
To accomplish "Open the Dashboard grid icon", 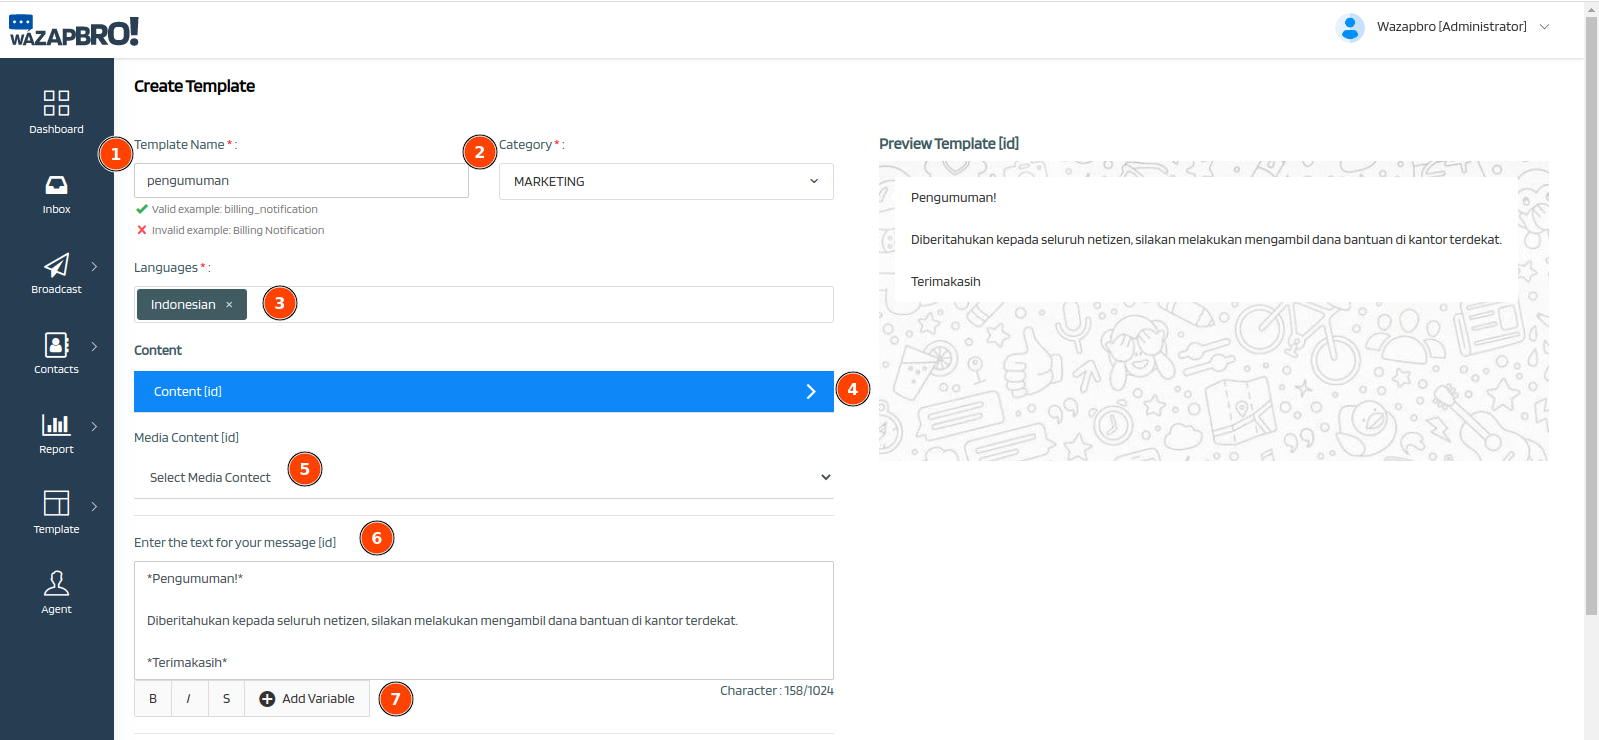I will click(x=56, y=103).
